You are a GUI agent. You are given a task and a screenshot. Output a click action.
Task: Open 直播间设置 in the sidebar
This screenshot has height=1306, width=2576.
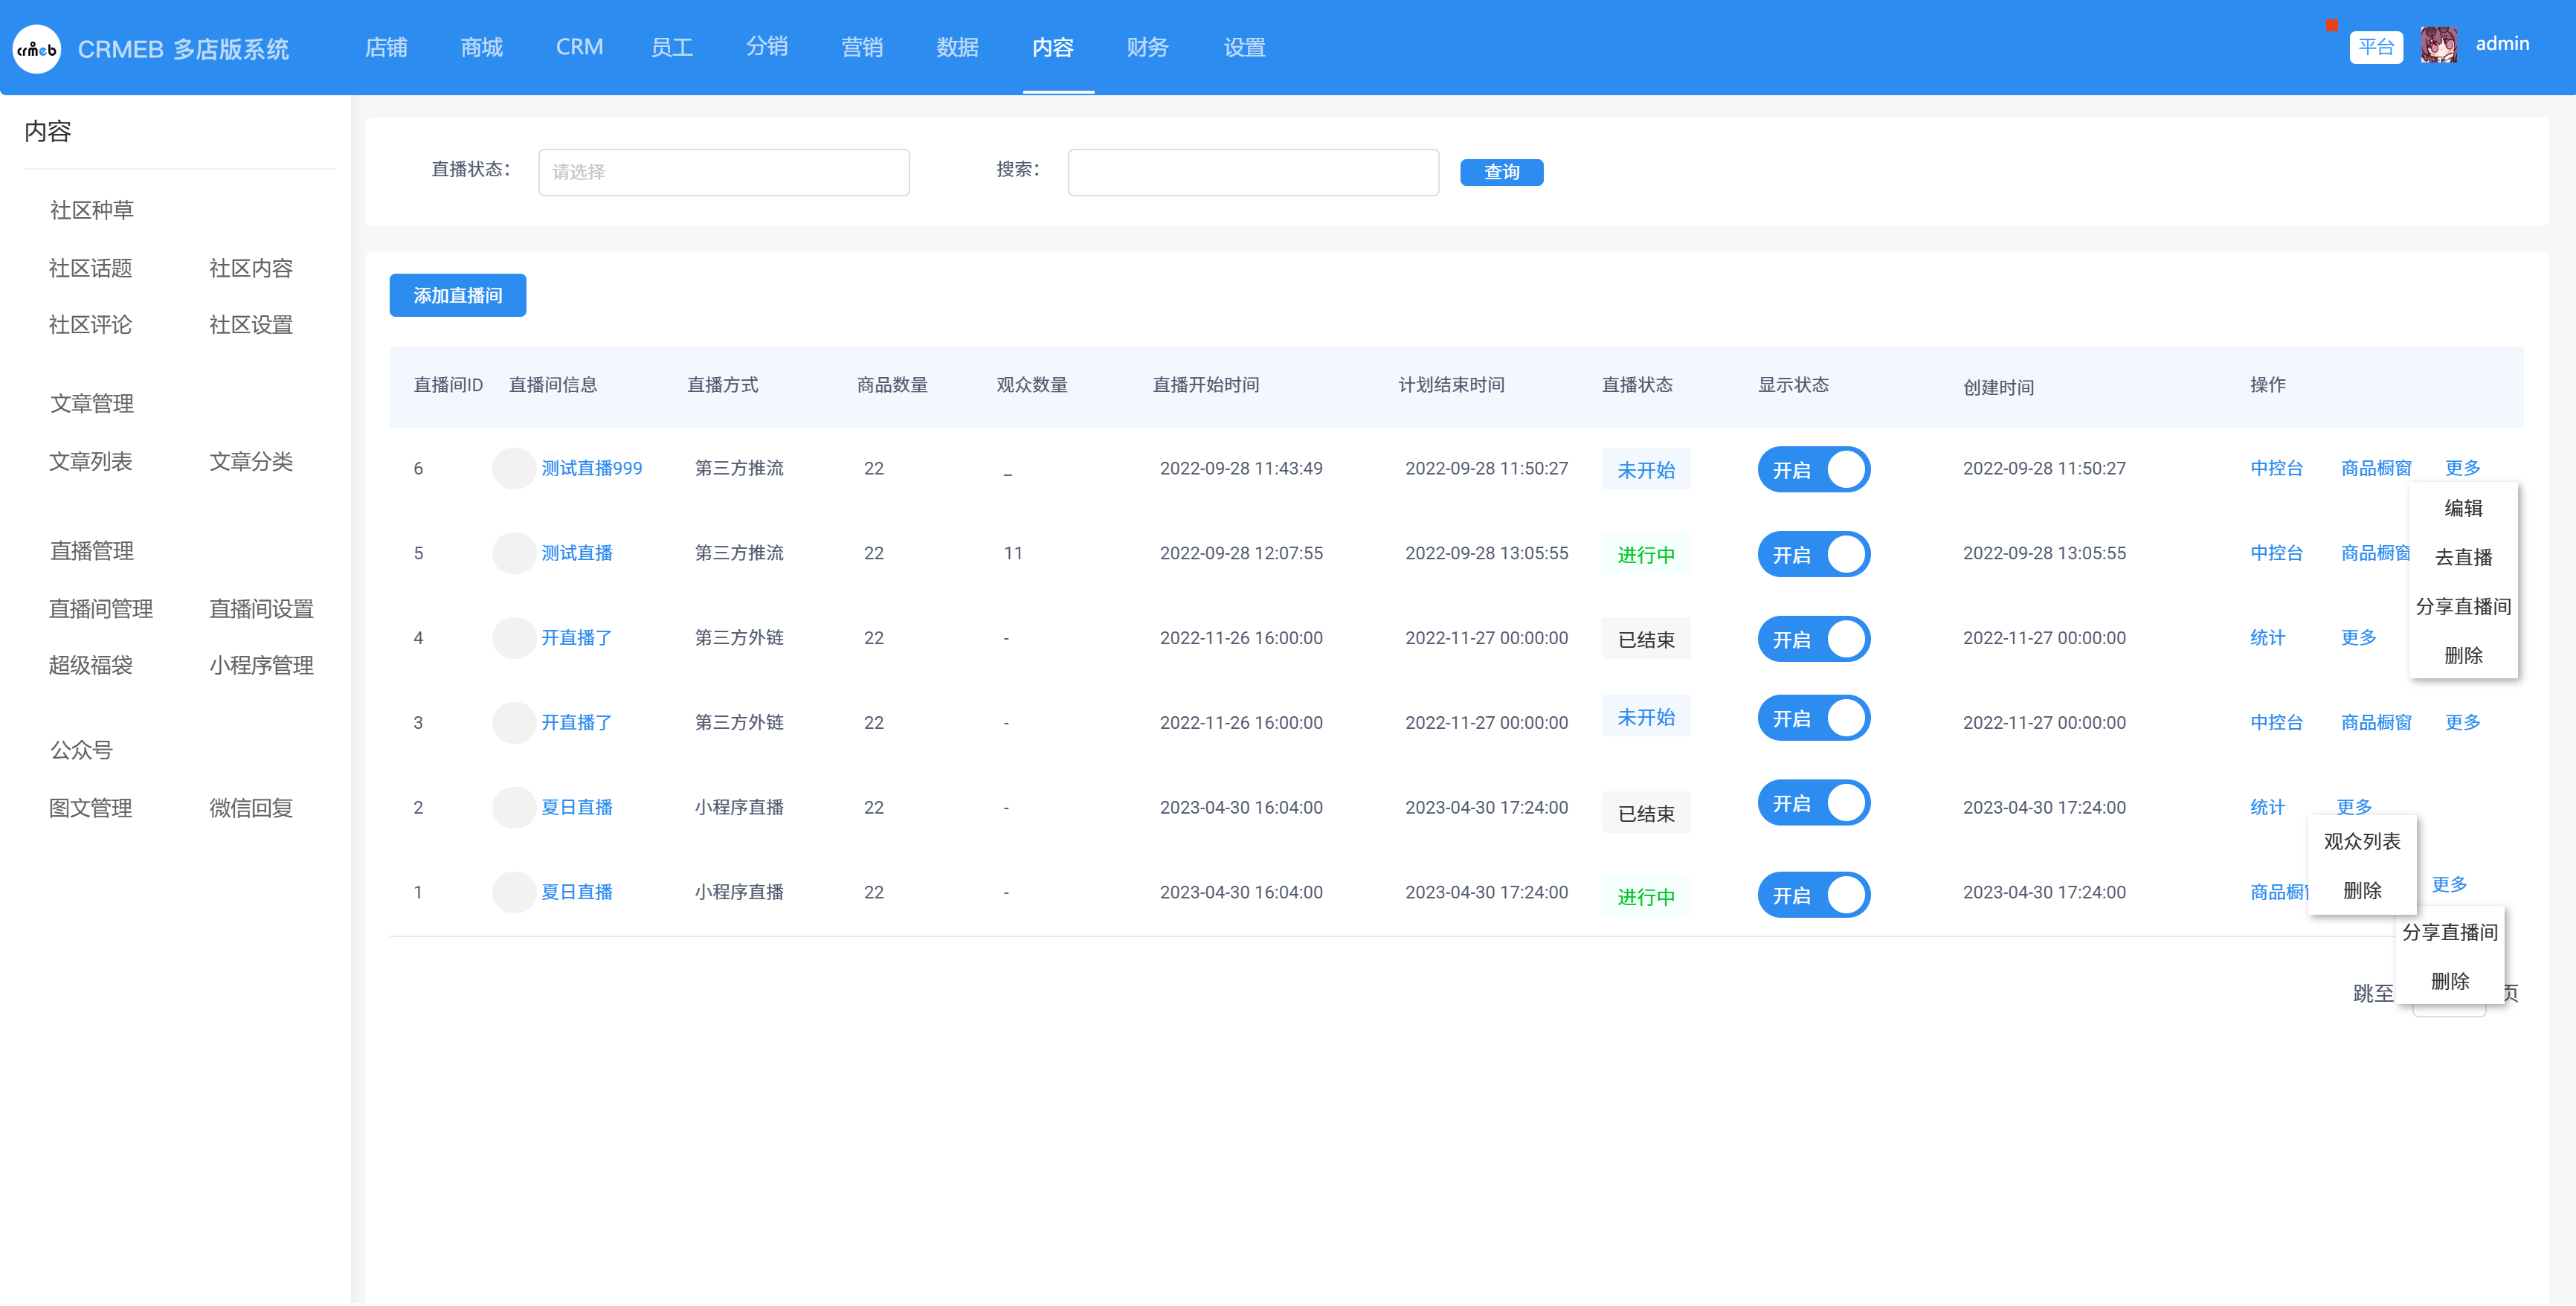click(x=261, y=608)
